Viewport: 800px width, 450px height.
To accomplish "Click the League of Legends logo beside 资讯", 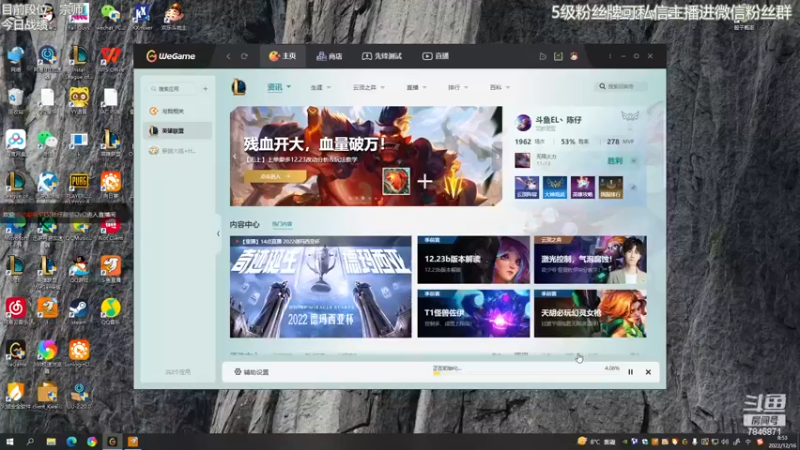I will coord(239,87).
